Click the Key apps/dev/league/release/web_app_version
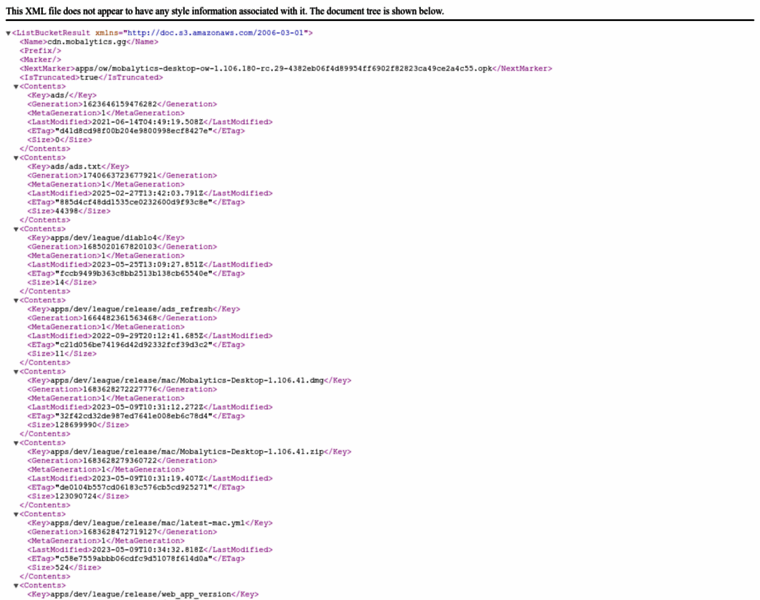Image resolution: width=760 pixels, height=600 pixels. (141, 594)
